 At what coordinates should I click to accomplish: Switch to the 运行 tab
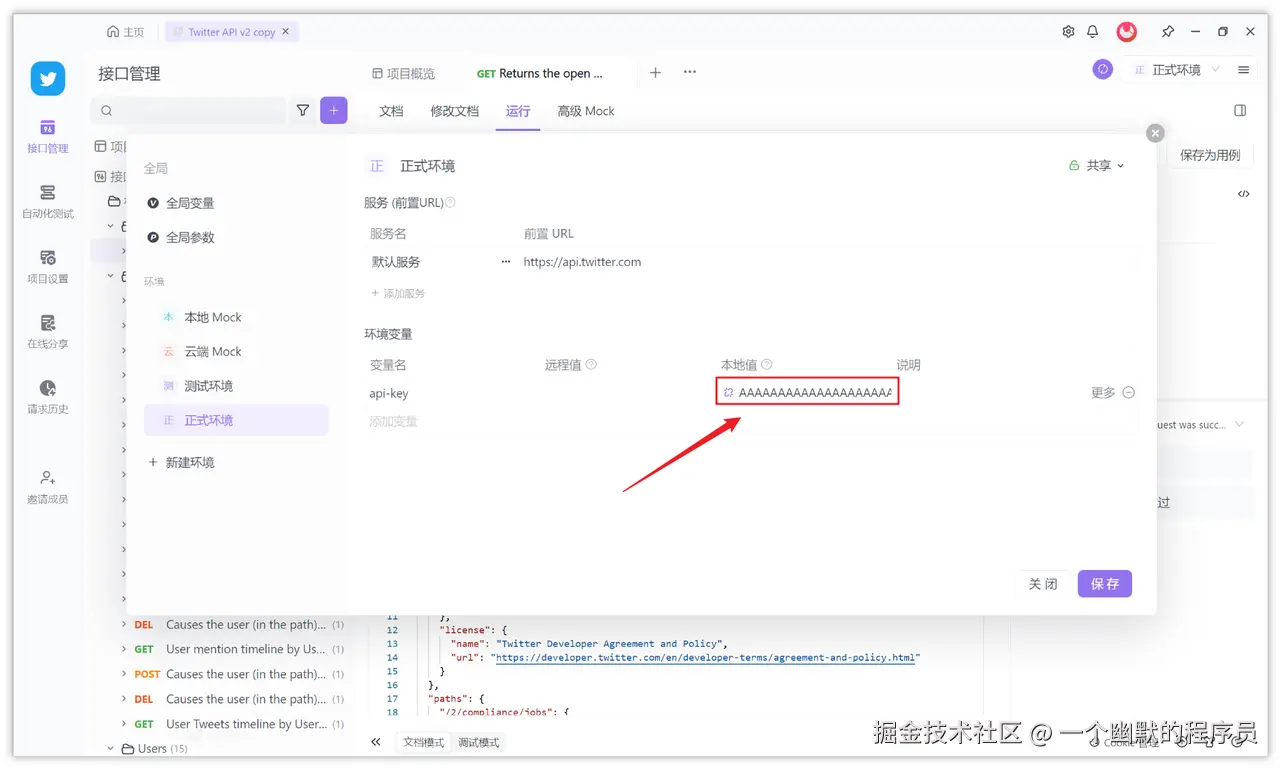518,111
